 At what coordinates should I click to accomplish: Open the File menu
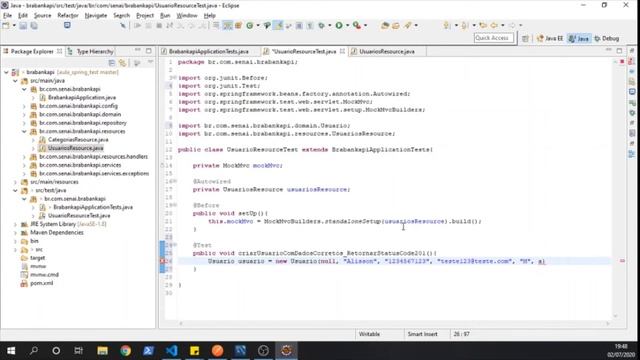click(x=7, y=16)
